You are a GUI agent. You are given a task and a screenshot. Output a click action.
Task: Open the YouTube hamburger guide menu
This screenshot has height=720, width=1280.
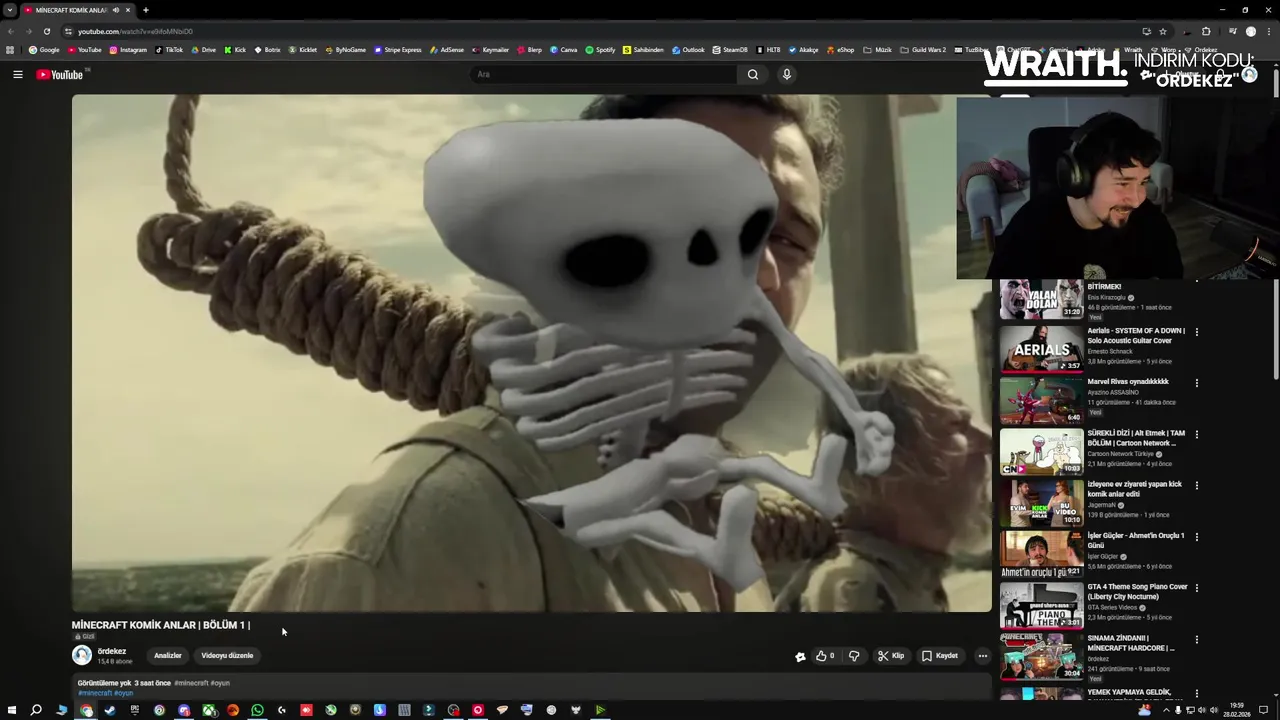tap(17, 74)
